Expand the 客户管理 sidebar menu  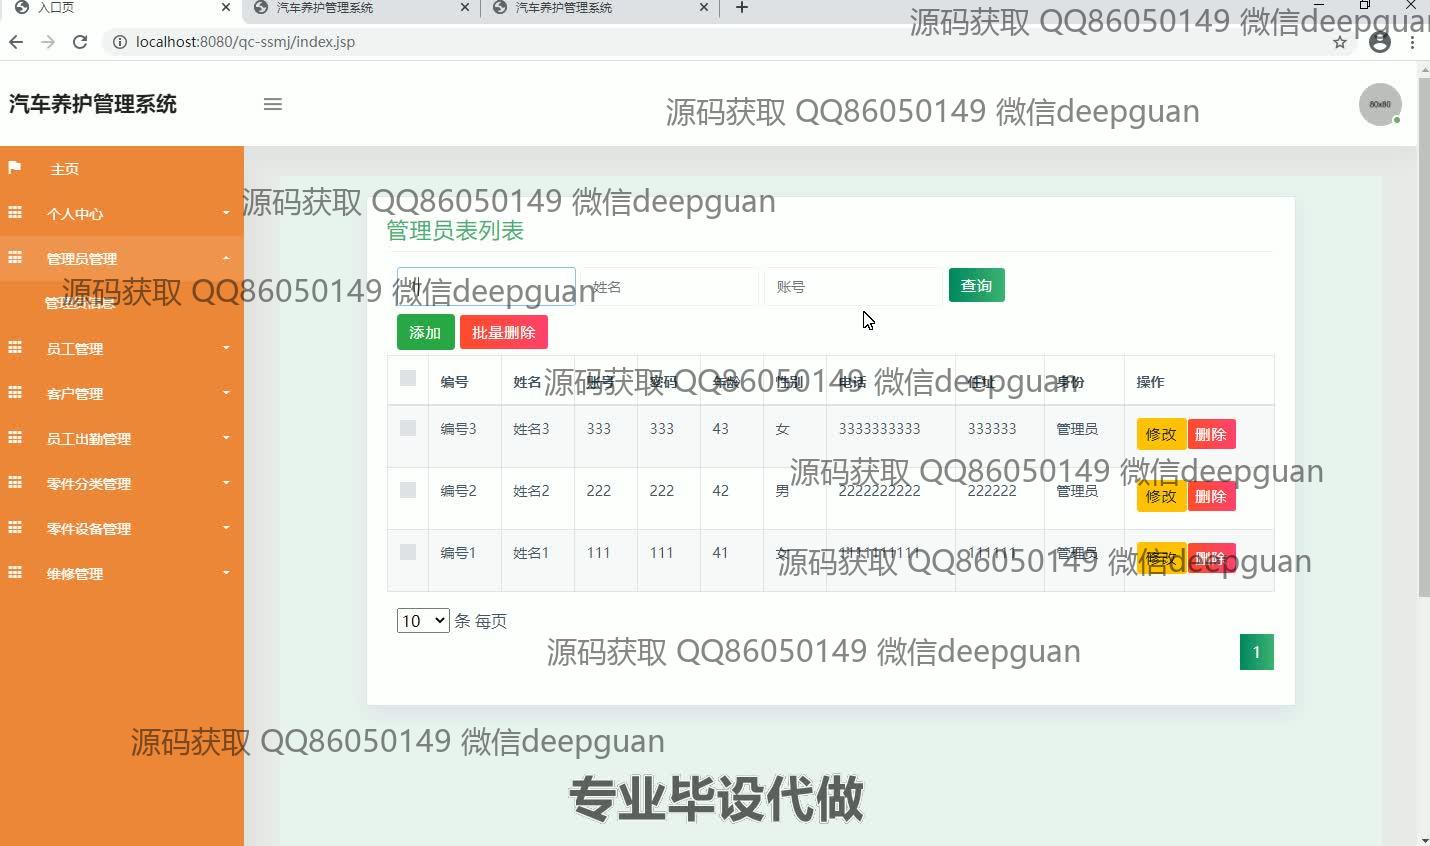(x=120, y=393)
